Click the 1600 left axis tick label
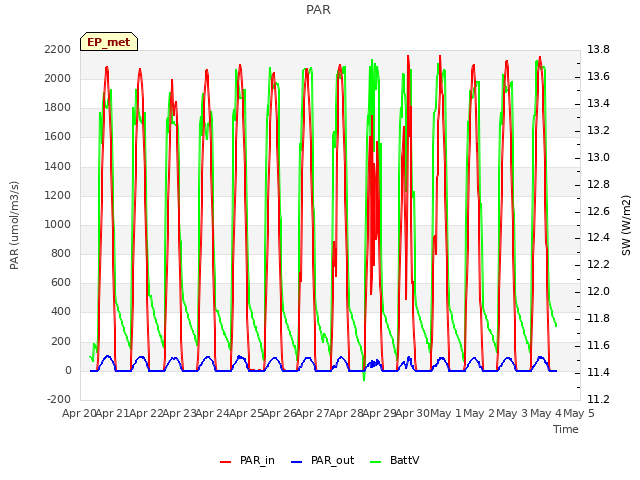 (x=58, y=137)
